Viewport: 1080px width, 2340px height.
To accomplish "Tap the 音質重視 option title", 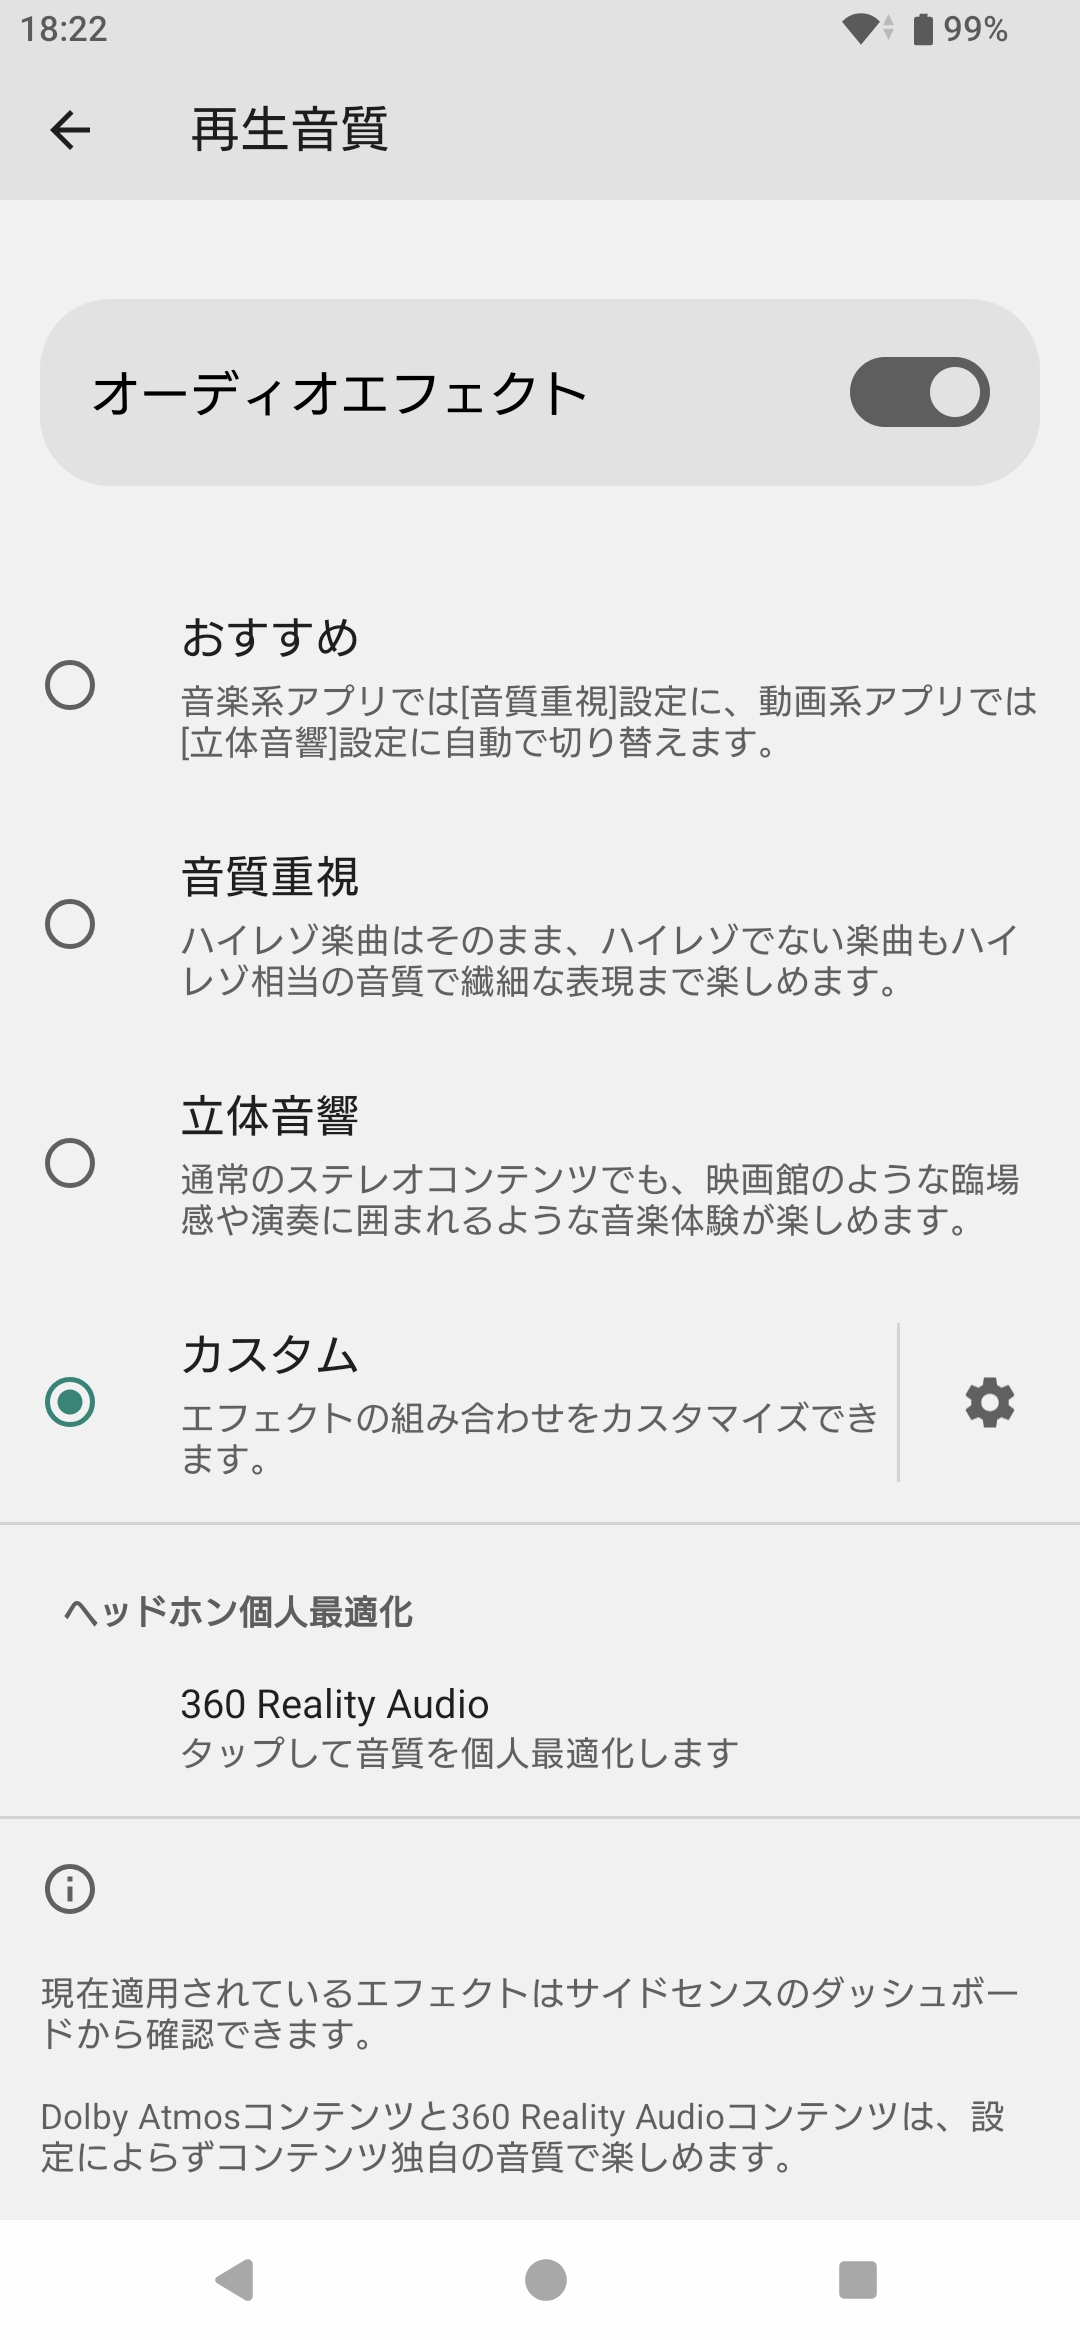I will pyautogui.click(x=270, y=877).
